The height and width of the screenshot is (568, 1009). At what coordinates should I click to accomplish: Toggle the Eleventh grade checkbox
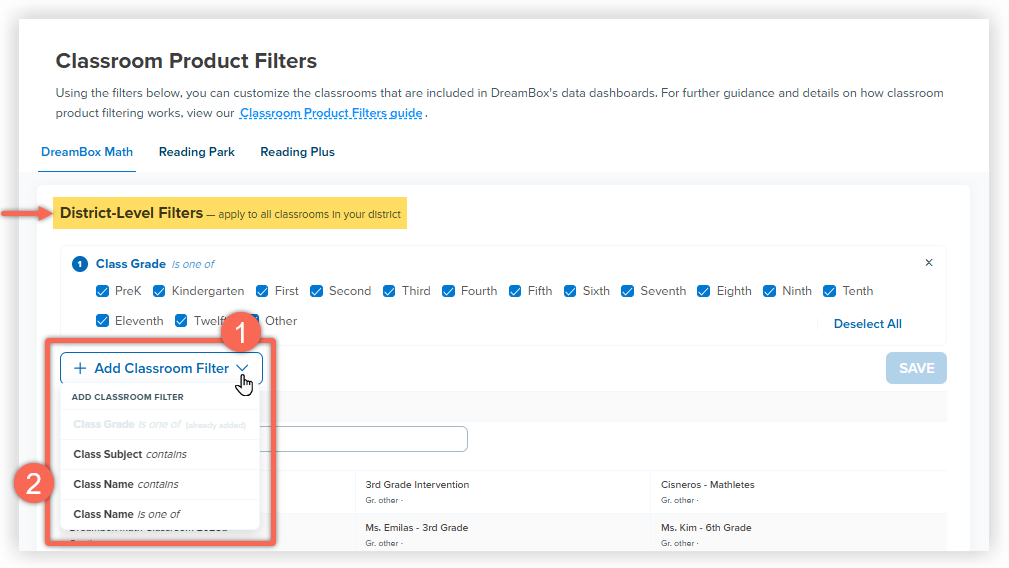click(102, 320)
